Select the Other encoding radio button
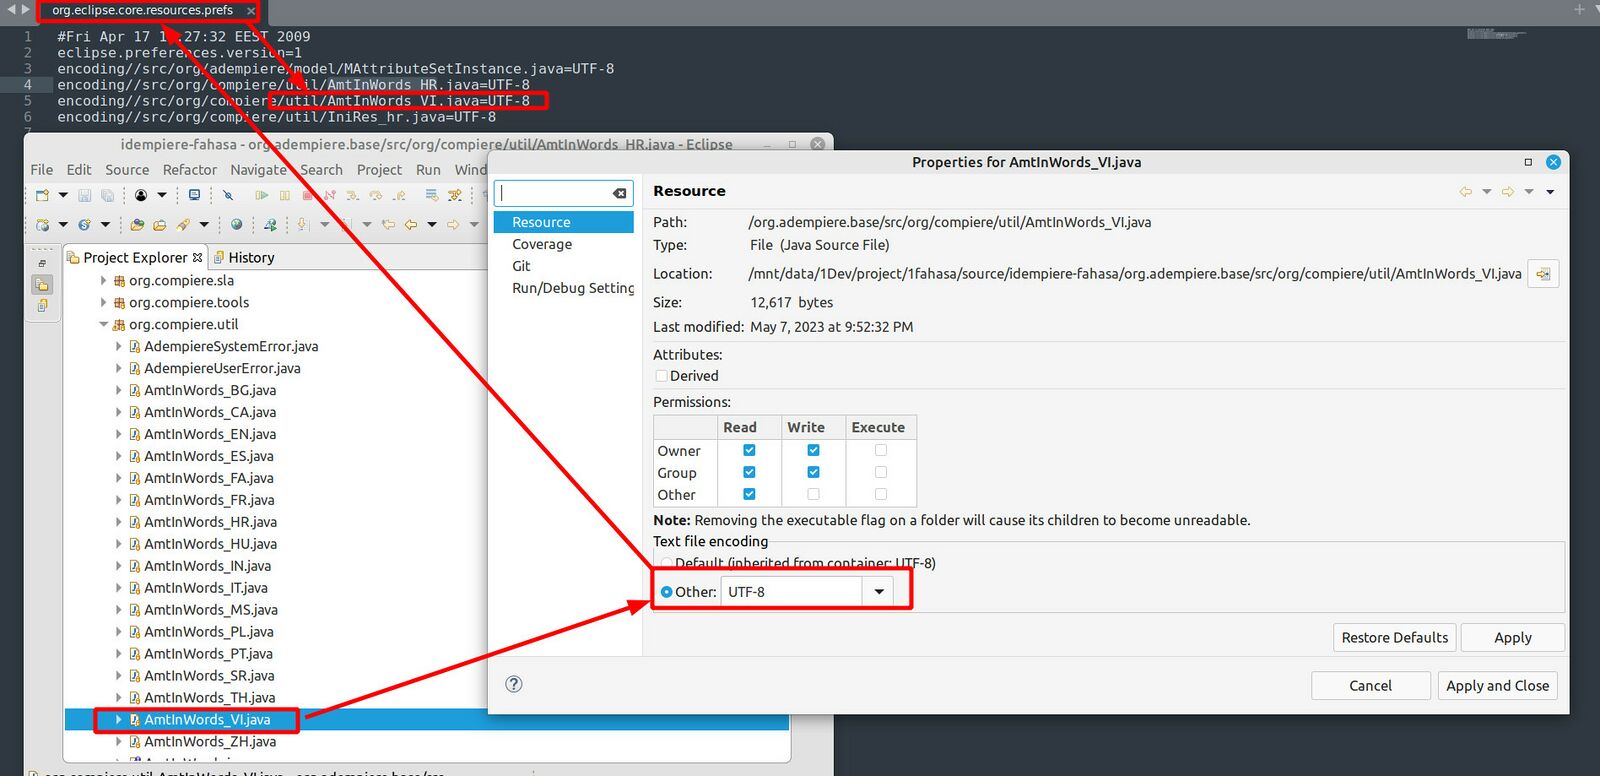The image size is (1600, 776). click(666, 592)
